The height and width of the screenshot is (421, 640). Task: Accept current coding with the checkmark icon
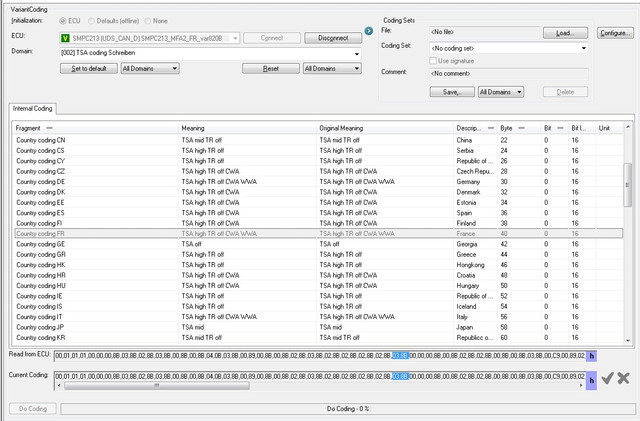point(607,378)
